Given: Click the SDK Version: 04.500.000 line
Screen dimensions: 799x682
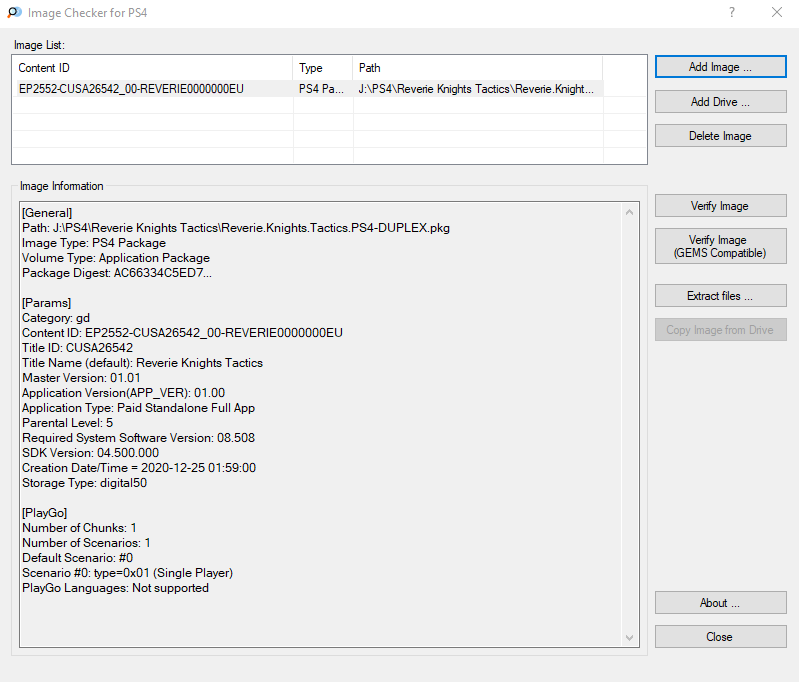Looking at the screenshot, I should (x=90, y=453).
